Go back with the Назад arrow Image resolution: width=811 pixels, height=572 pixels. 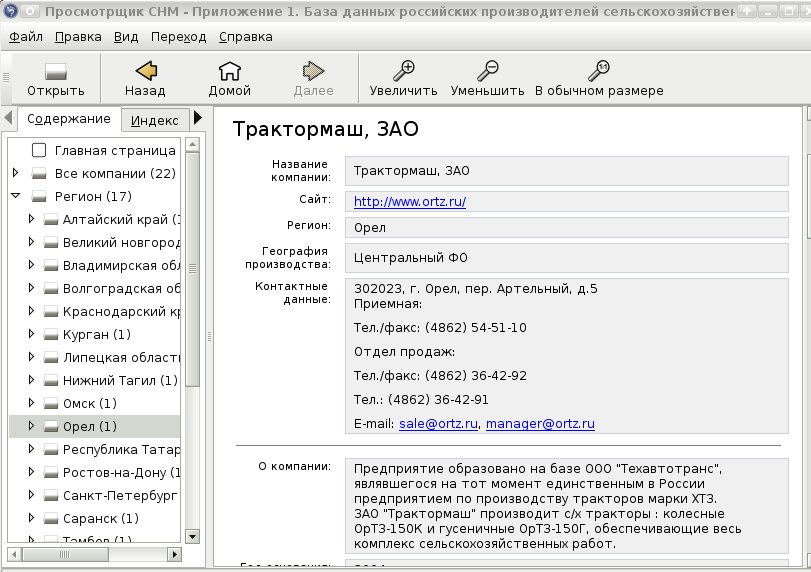click(146, 71)
